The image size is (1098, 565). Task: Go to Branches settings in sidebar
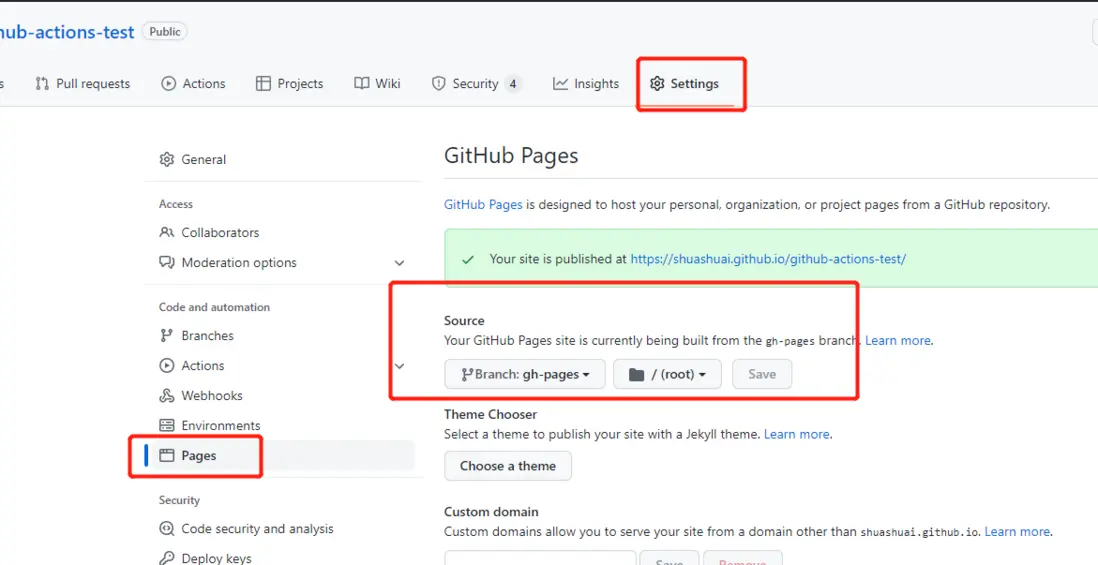(x=207, y=336)
